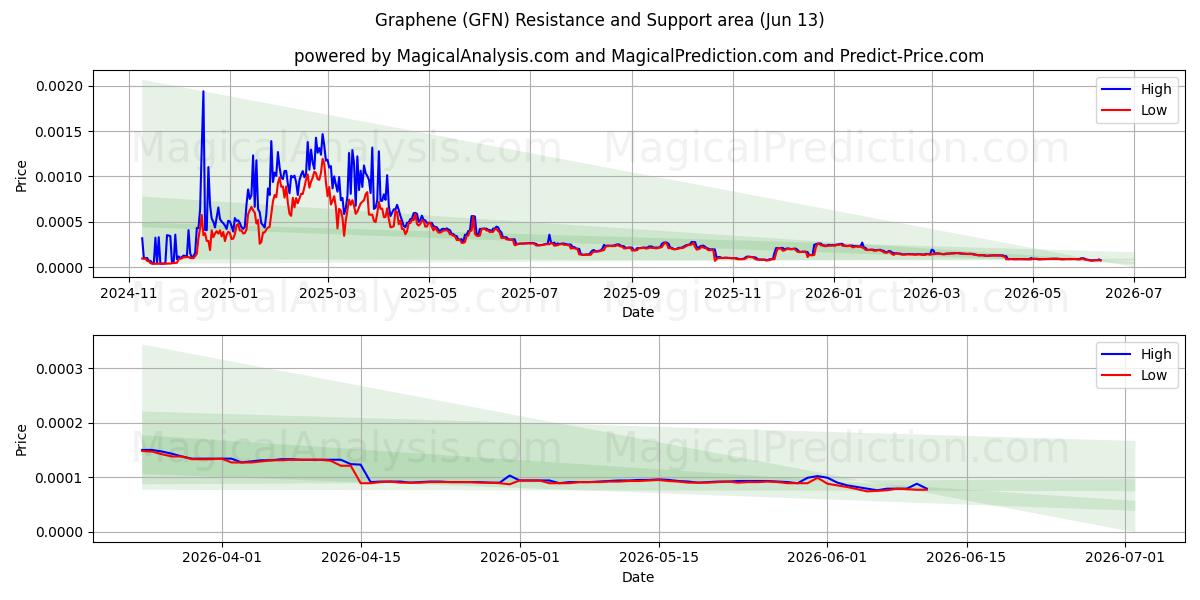
Task: Click the 0.0015 y-axis label in top chart
Action: point(60,132)
